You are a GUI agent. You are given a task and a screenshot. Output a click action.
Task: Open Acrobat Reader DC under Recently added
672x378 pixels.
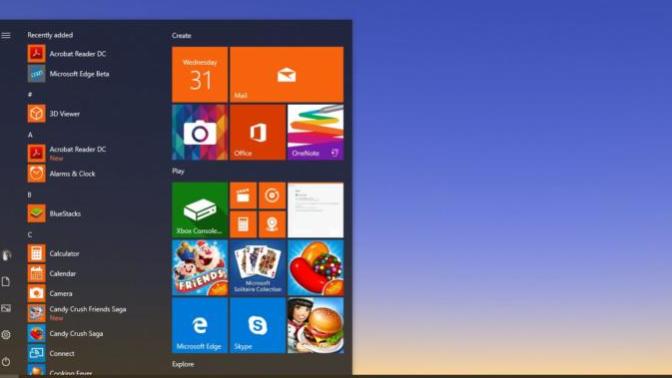67,54
